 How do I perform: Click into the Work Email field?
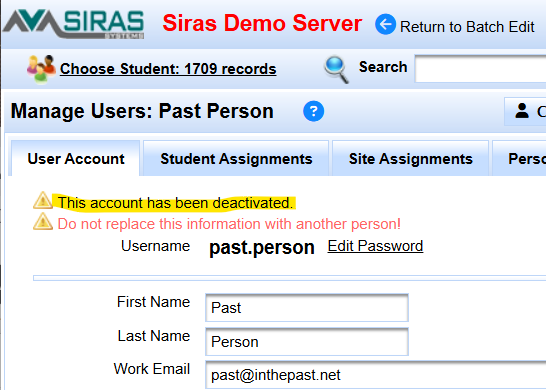tap(376, 375)
